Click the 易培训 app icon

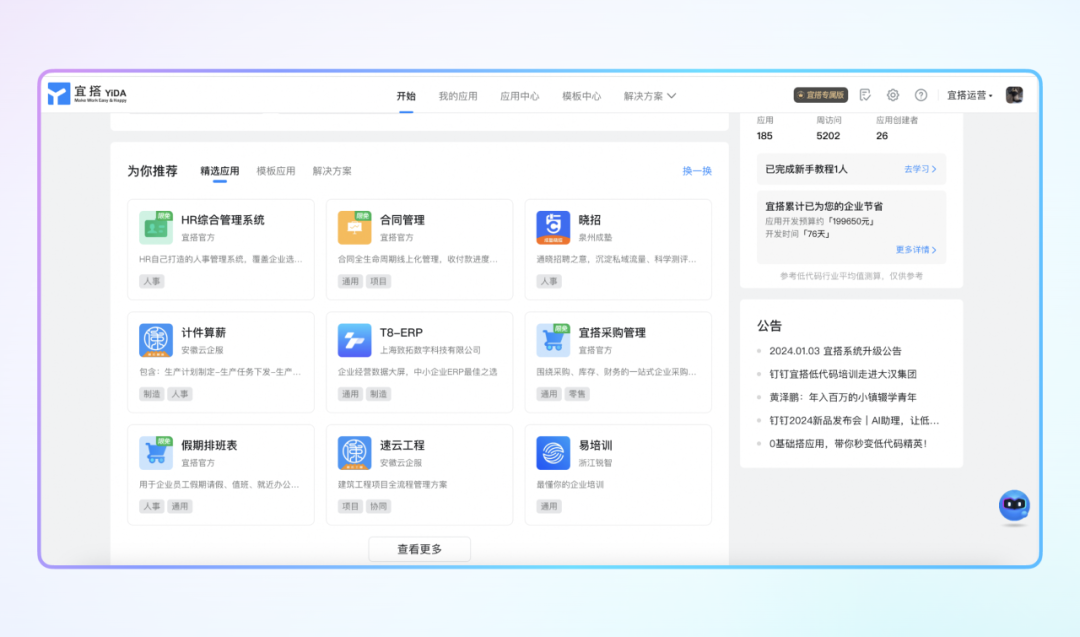553,453
